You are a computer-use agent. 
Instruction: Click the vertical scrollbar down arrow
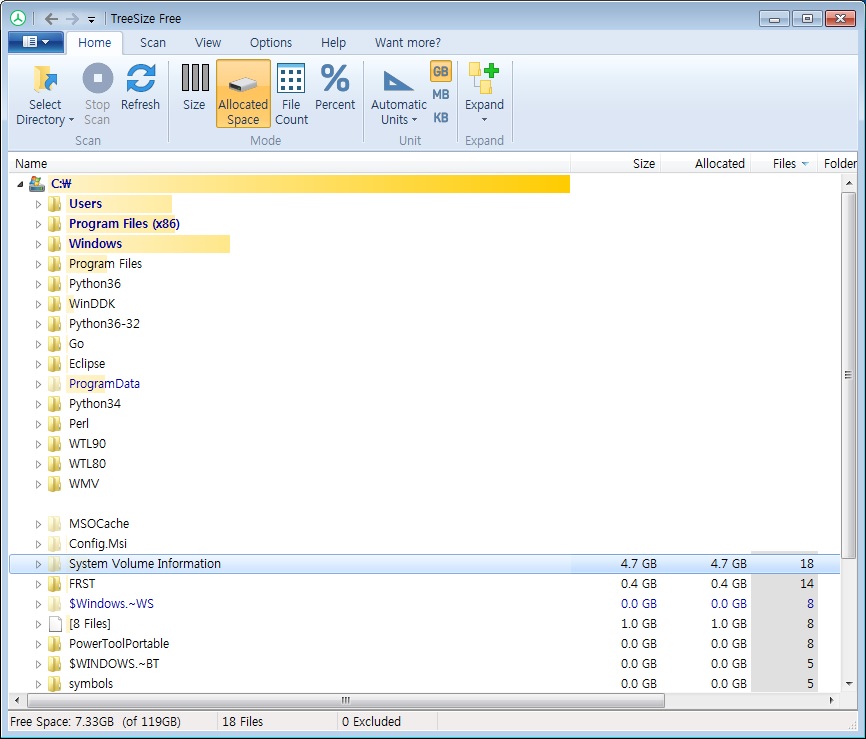coord(849,684)
